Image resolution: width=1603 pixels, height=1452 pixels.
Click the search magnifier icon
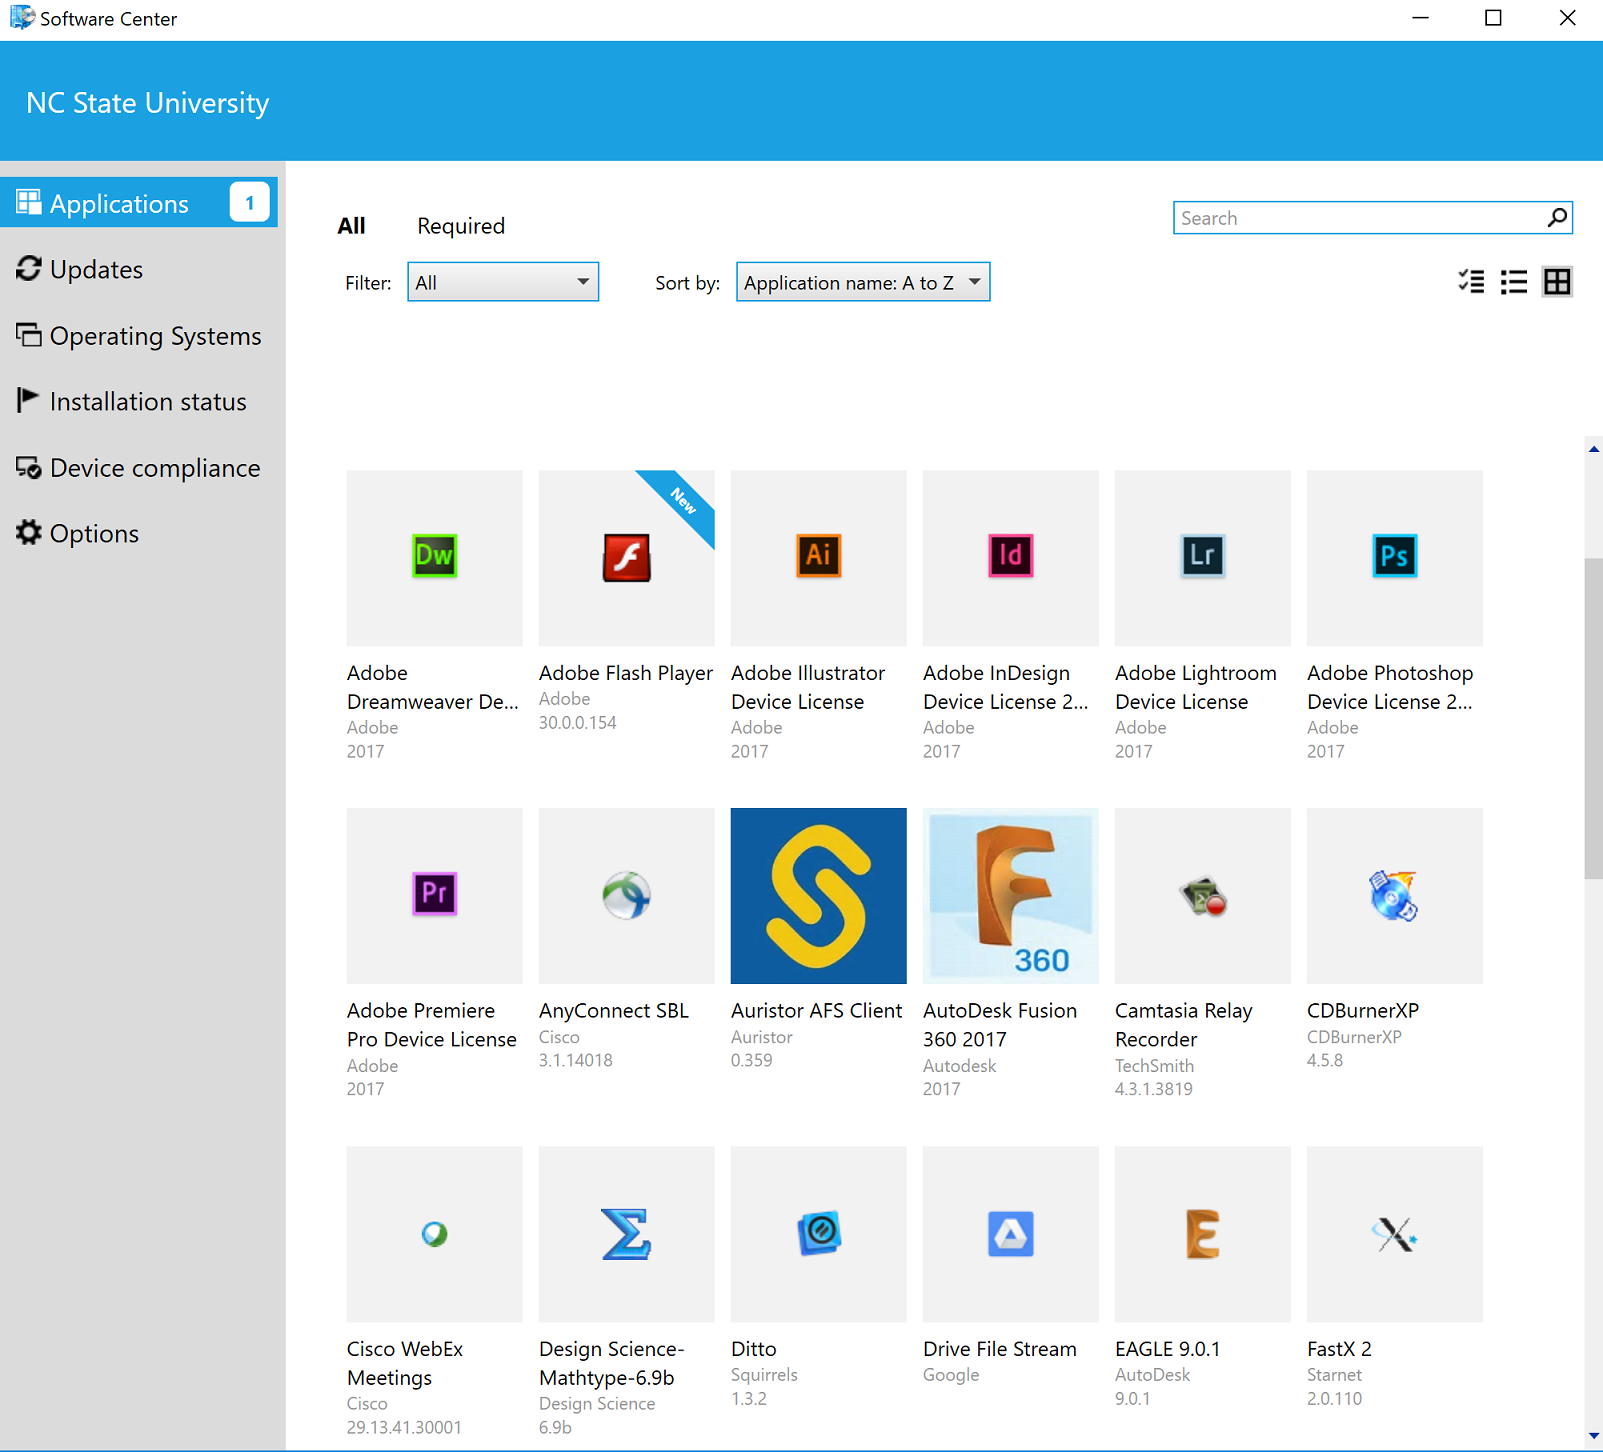(1557, 217)
